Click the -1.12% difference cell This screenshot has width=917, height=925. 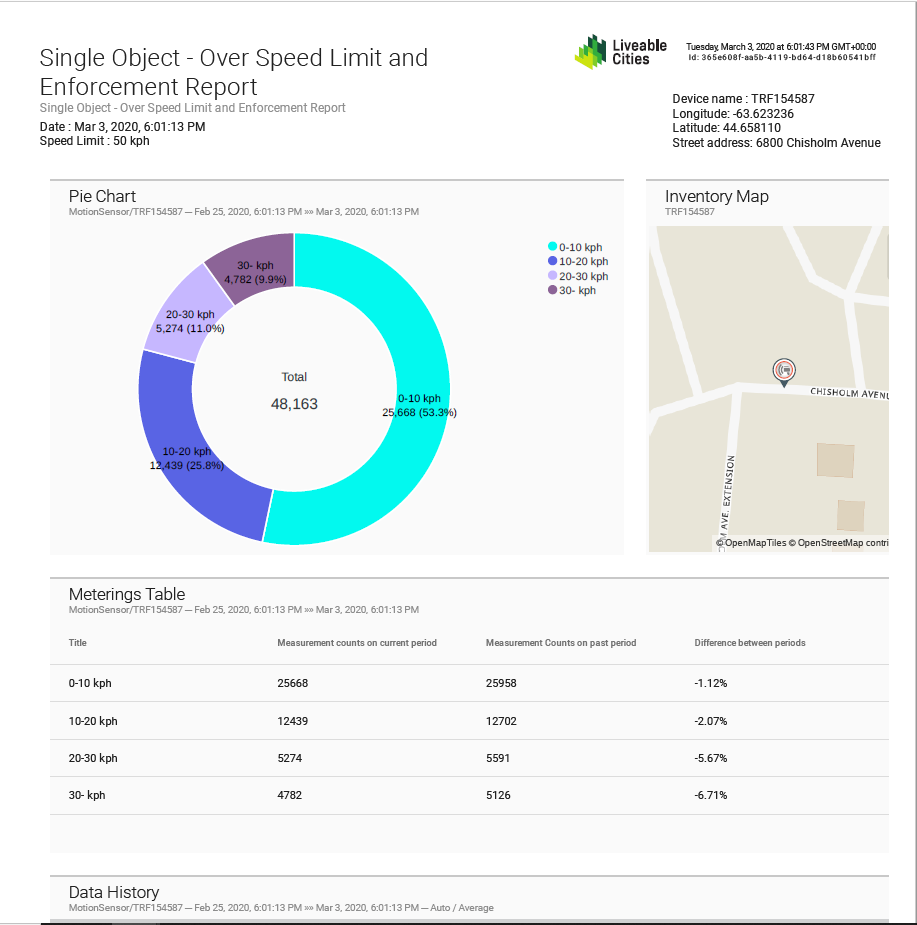tap(710, 683)
